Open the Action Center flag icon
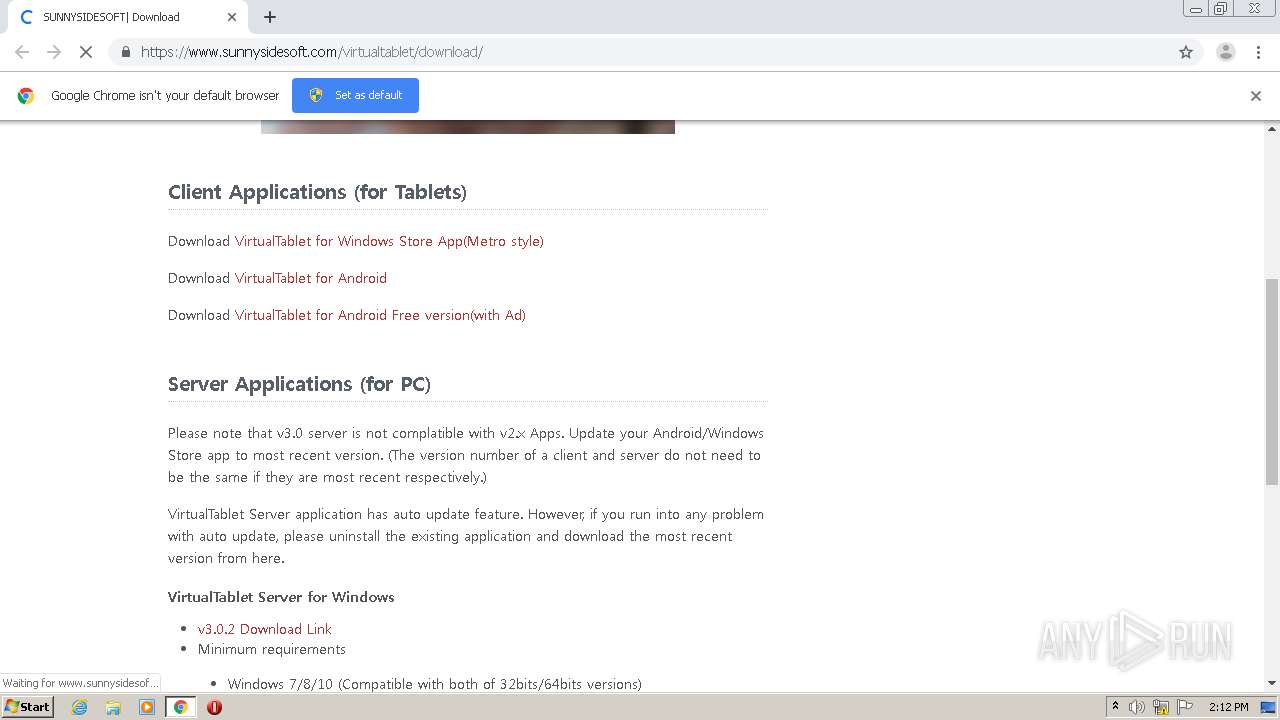 1185,707
